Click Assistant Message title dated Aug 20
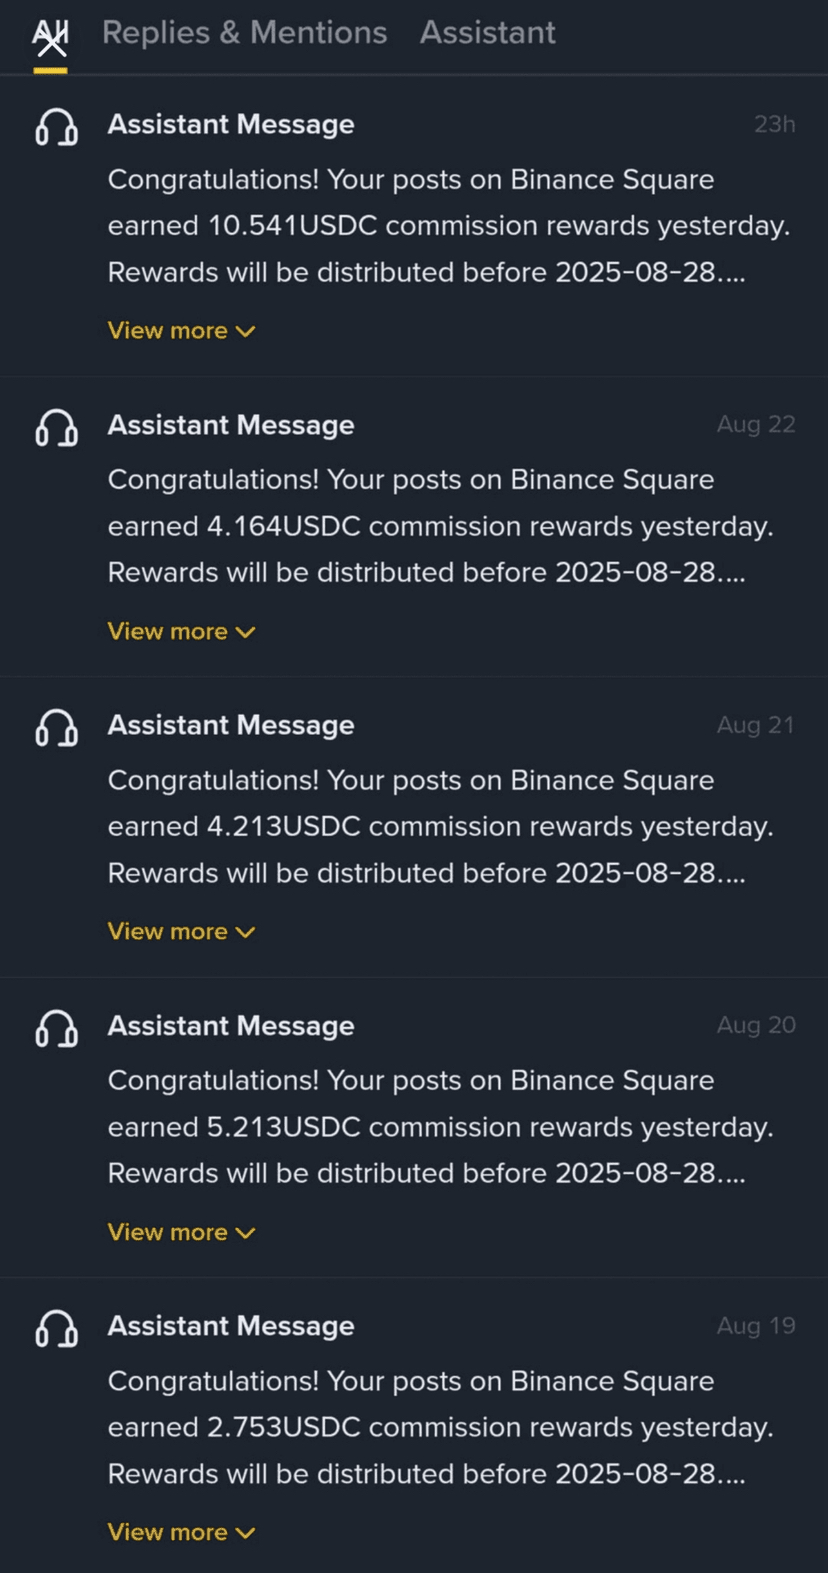This screenshot has height=1573, width=828. (x=231, y=1026)
